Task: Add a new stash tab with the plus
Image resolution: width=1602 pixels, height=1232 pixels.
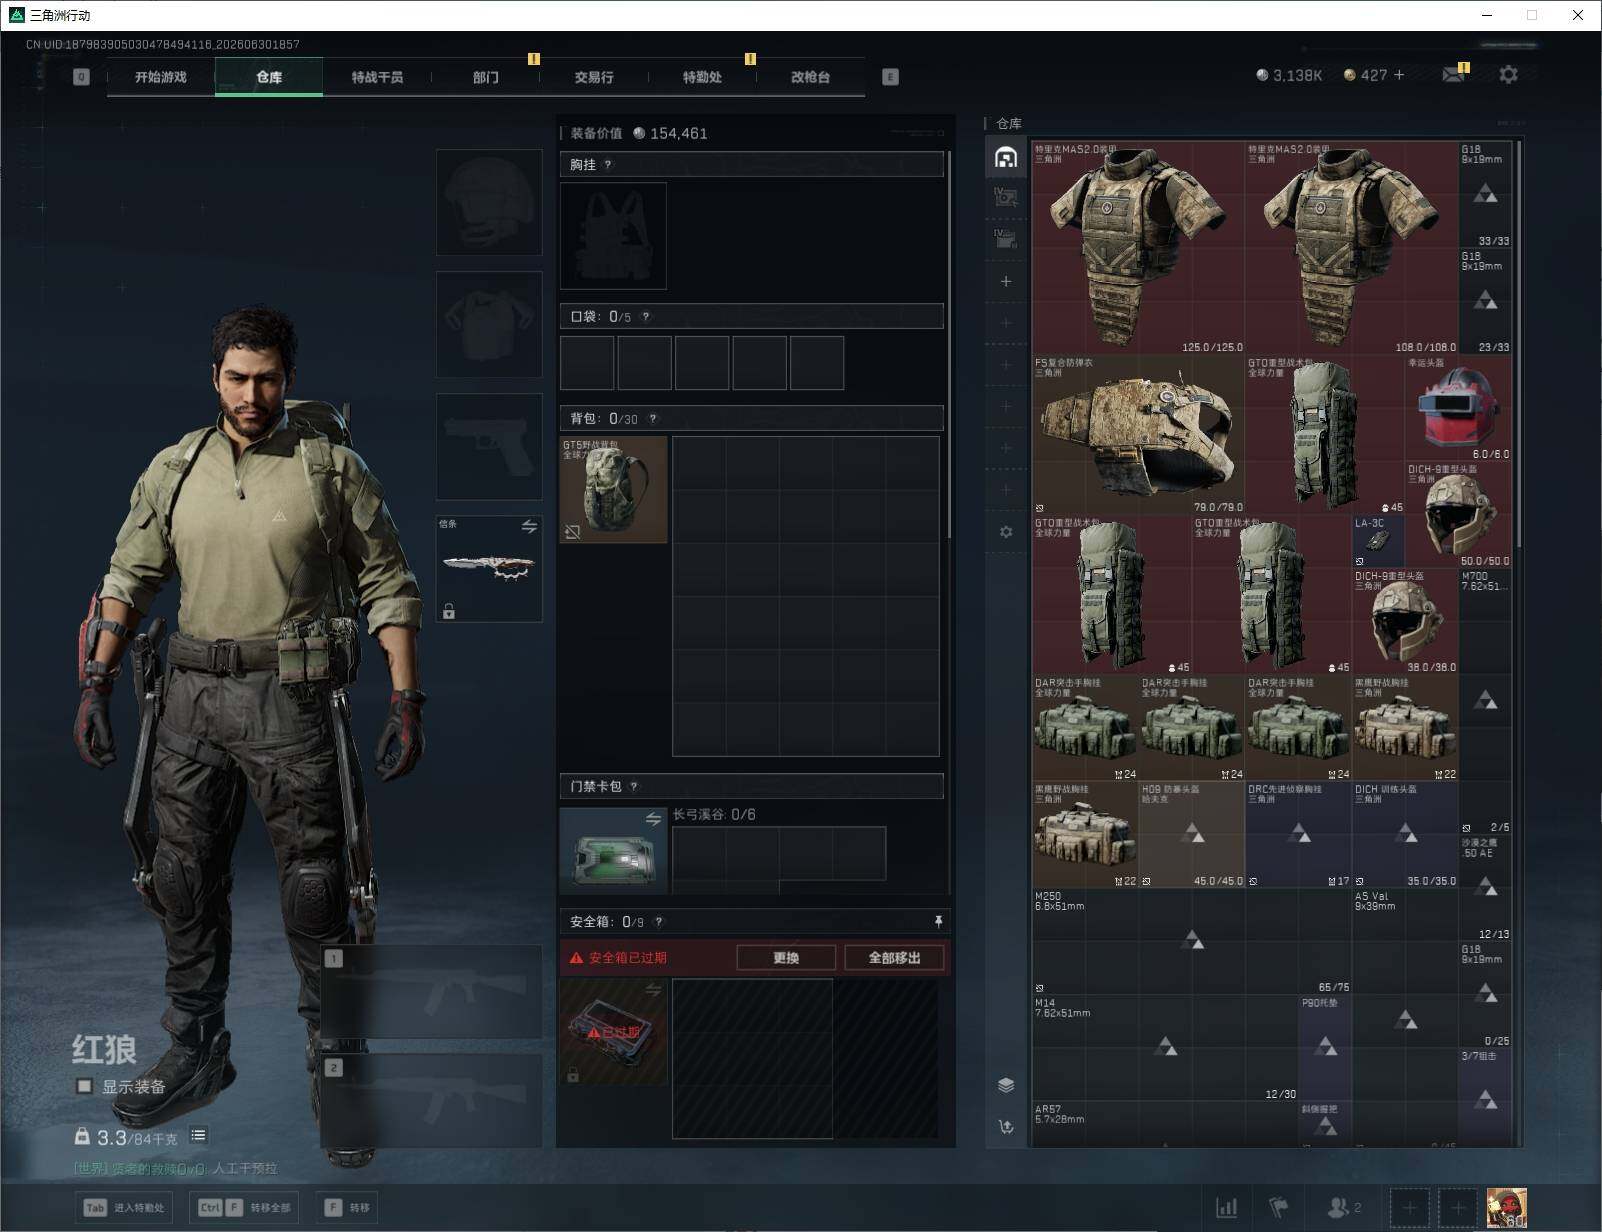Action: tap(1006, 281)
